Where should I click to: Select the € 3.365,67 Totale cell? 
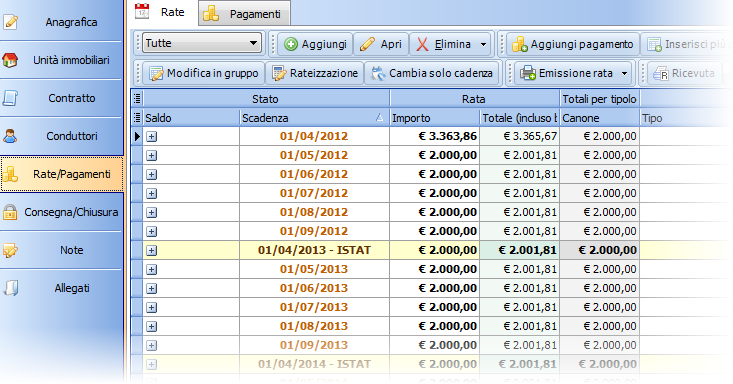click(x=519, y=136)
